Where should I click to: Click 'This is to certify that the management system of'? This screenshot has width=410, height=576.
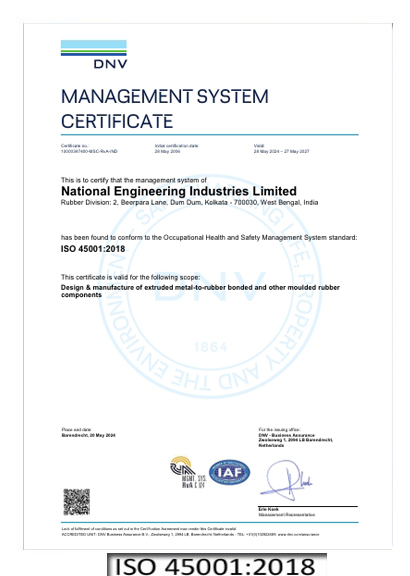(x=134, y=180)
